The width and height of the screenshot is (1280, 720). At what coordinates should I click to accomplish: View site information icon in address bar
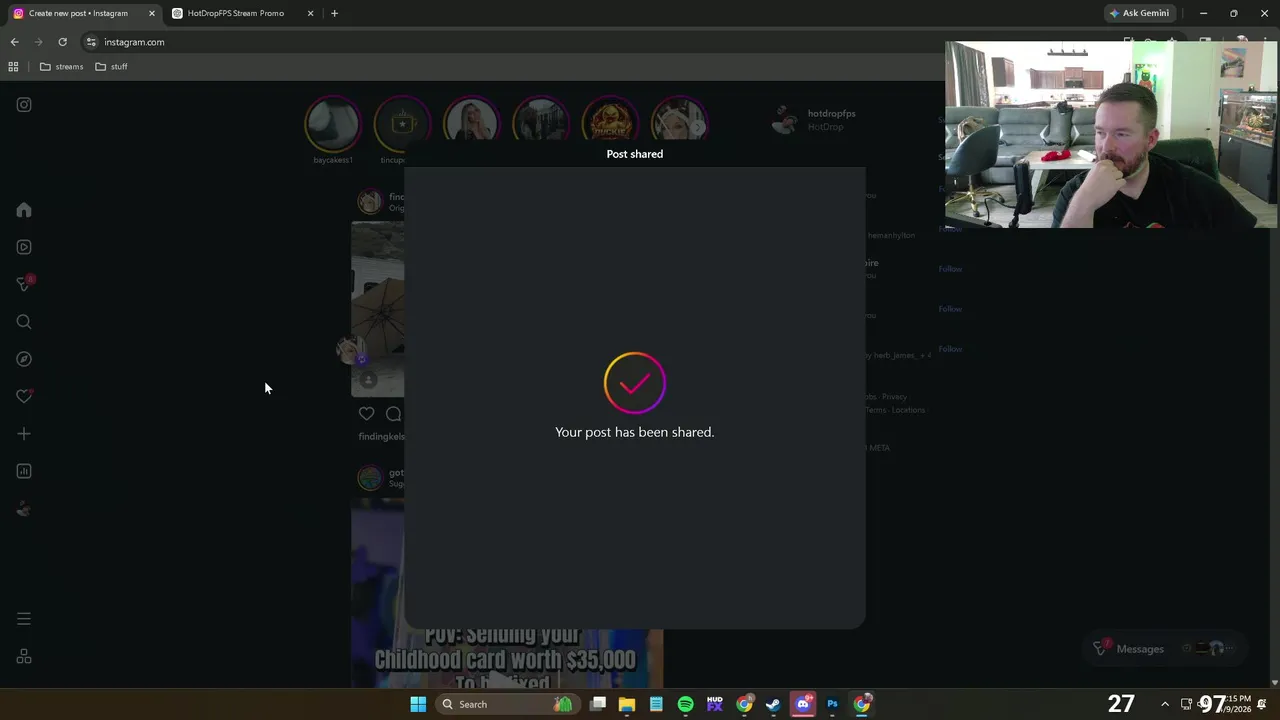pos(91,42)
